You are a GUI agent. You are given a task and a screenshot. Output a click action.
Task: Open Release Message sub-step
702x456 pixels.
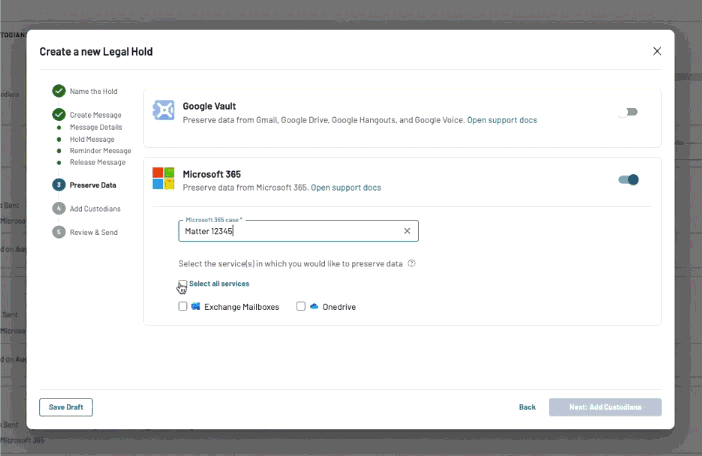tap(98, 162)
